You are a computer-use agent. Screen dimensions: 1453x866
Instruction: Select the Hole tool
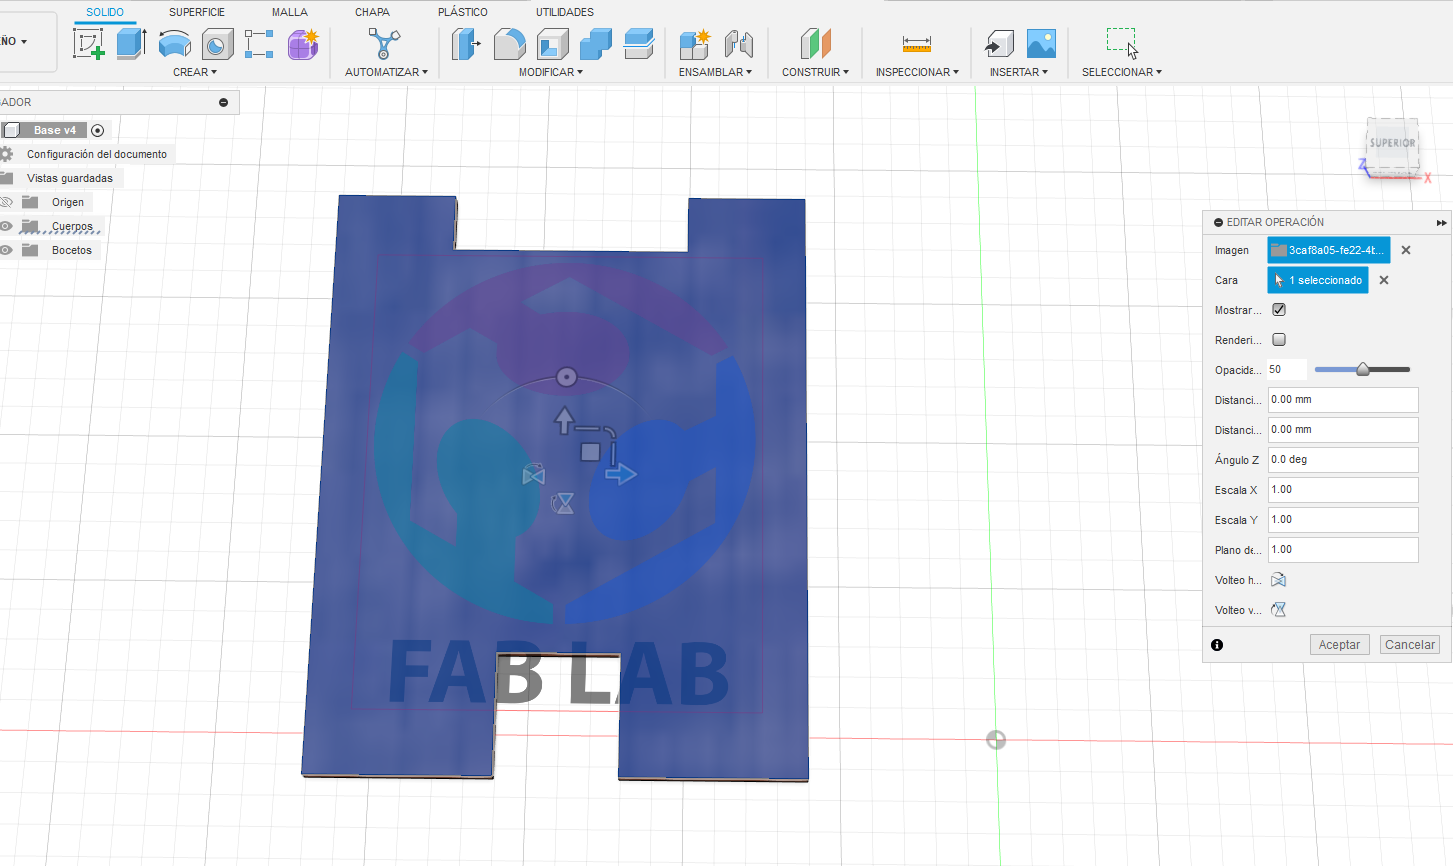(x=218, y=44)
